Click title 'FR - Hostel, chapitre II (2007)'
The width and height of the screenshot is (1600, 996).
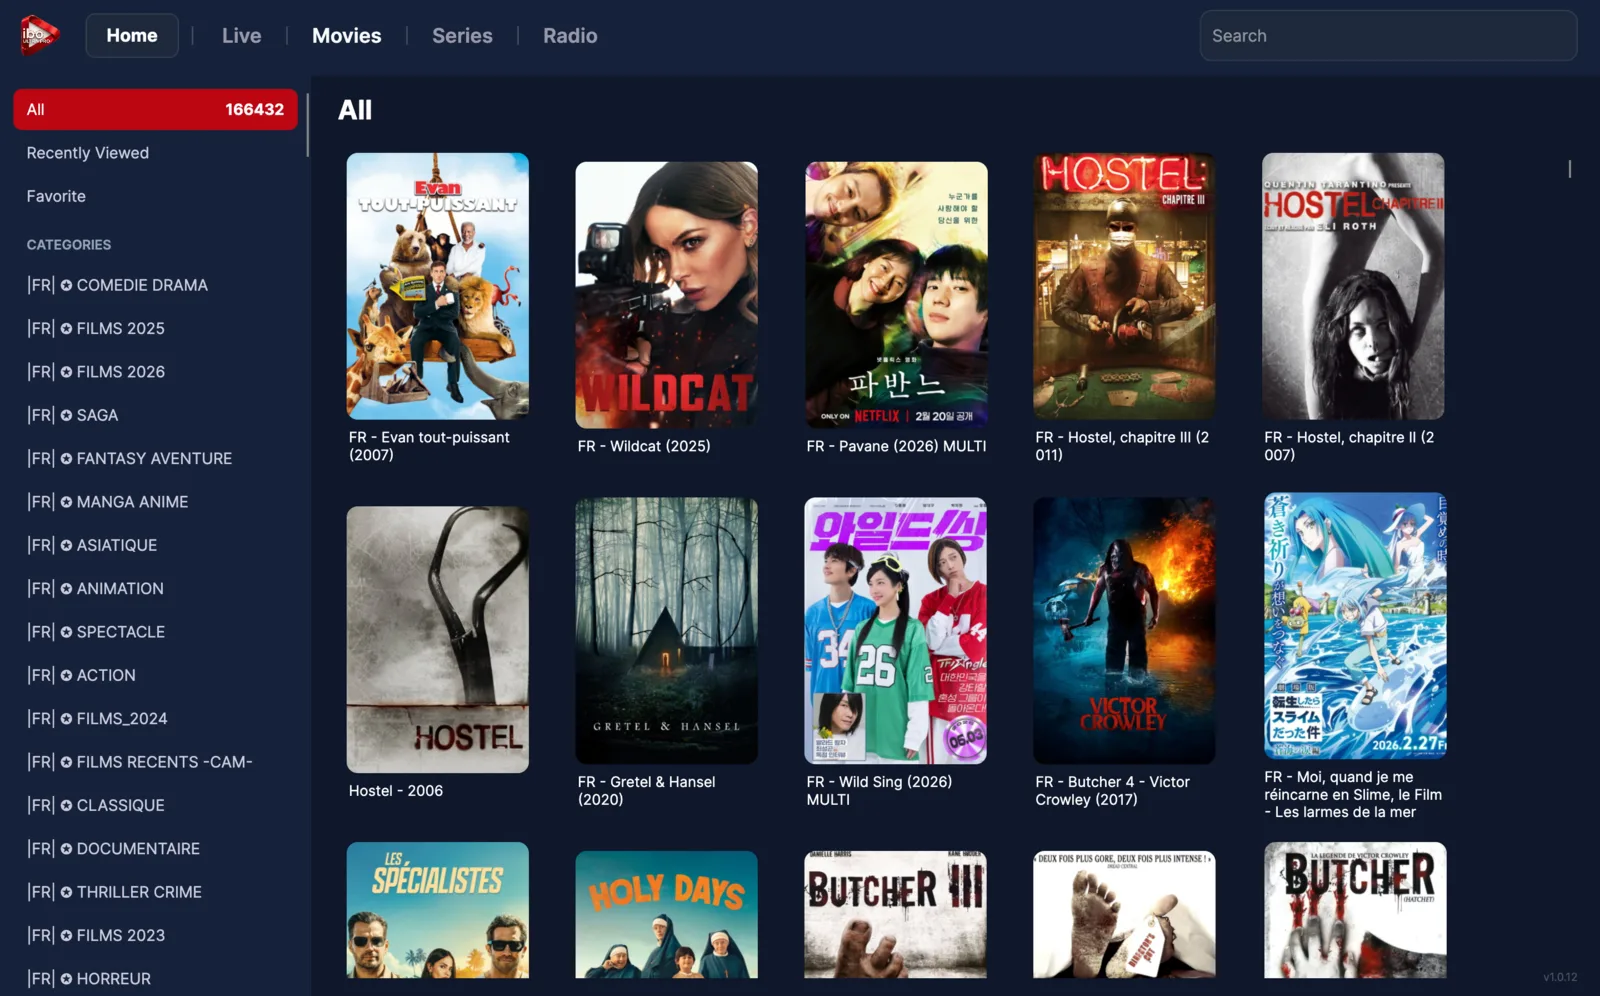pos(1349,446)
